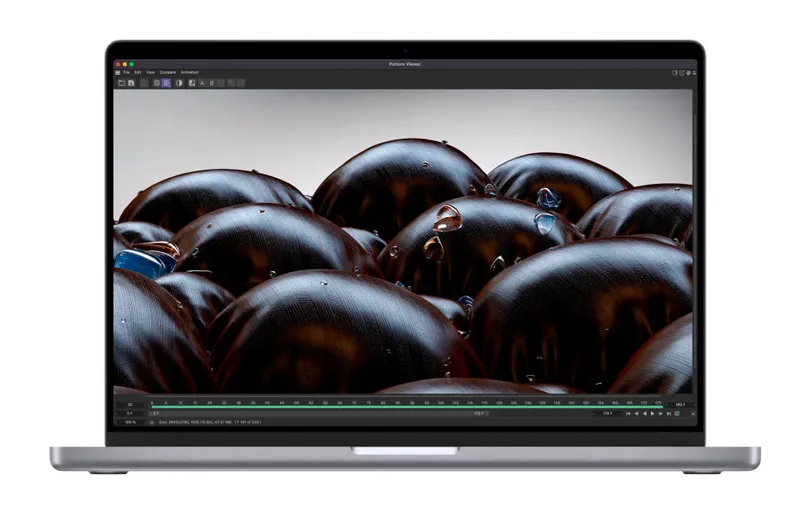Click the hamburger menu icon beside File
The width and height of the screenshot is (800, 505).
tap(117, 72)
